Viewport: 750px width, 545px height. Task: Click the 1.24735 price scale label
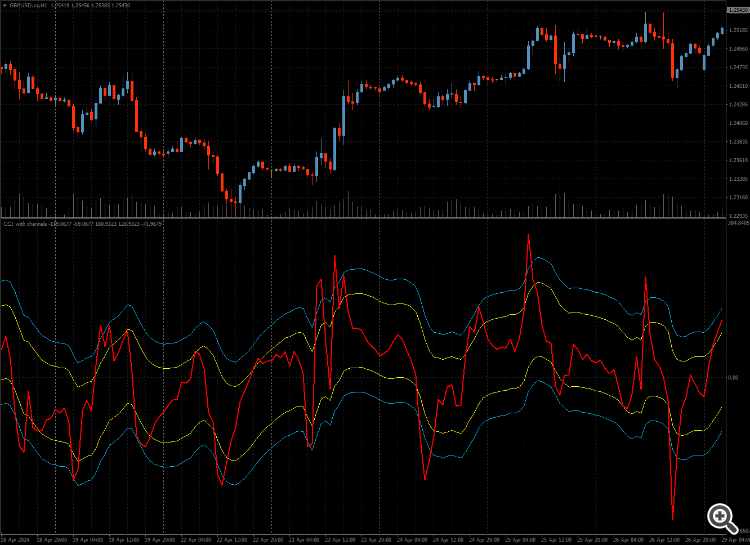(738, 67)
